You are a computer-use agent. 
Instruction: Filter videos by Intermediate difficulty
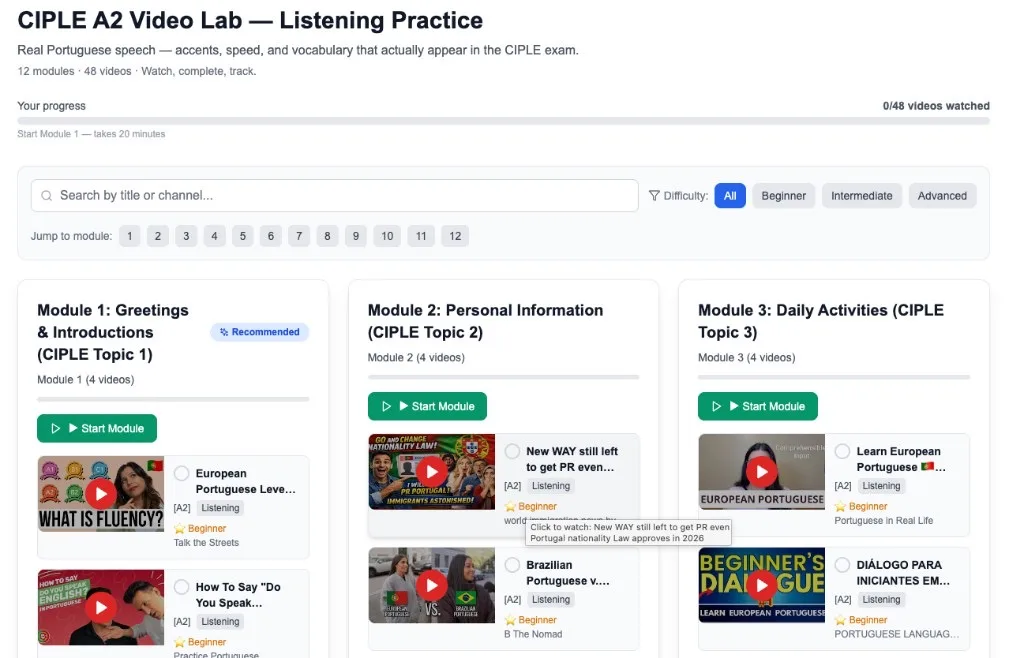click(861, 195)
